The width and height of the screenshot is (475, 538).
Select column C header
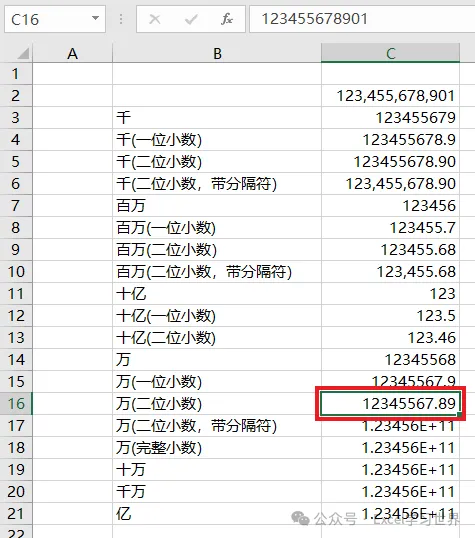pos(390,53)
